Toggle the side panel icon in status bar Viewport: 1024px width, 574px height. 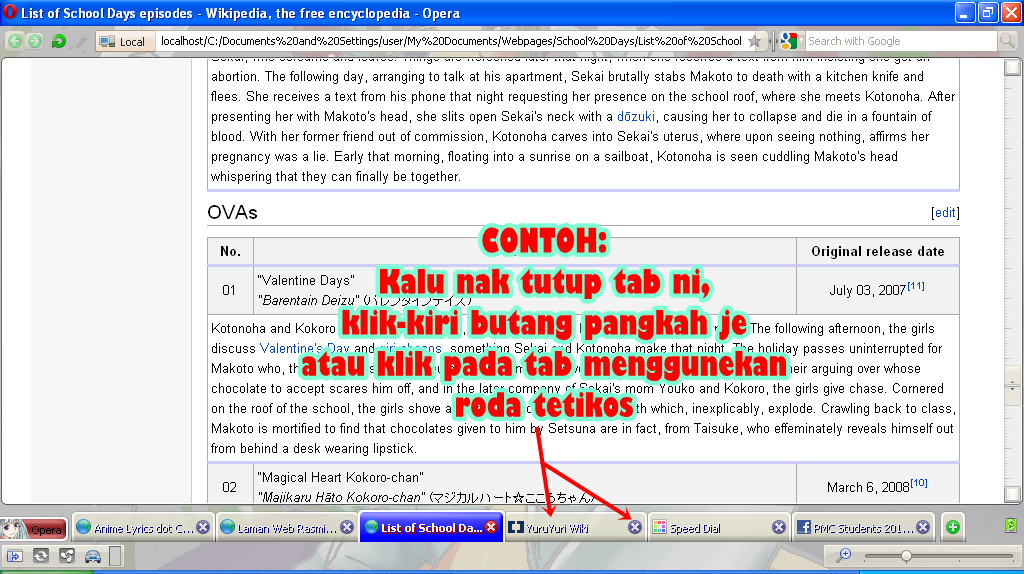coord(15,556)
